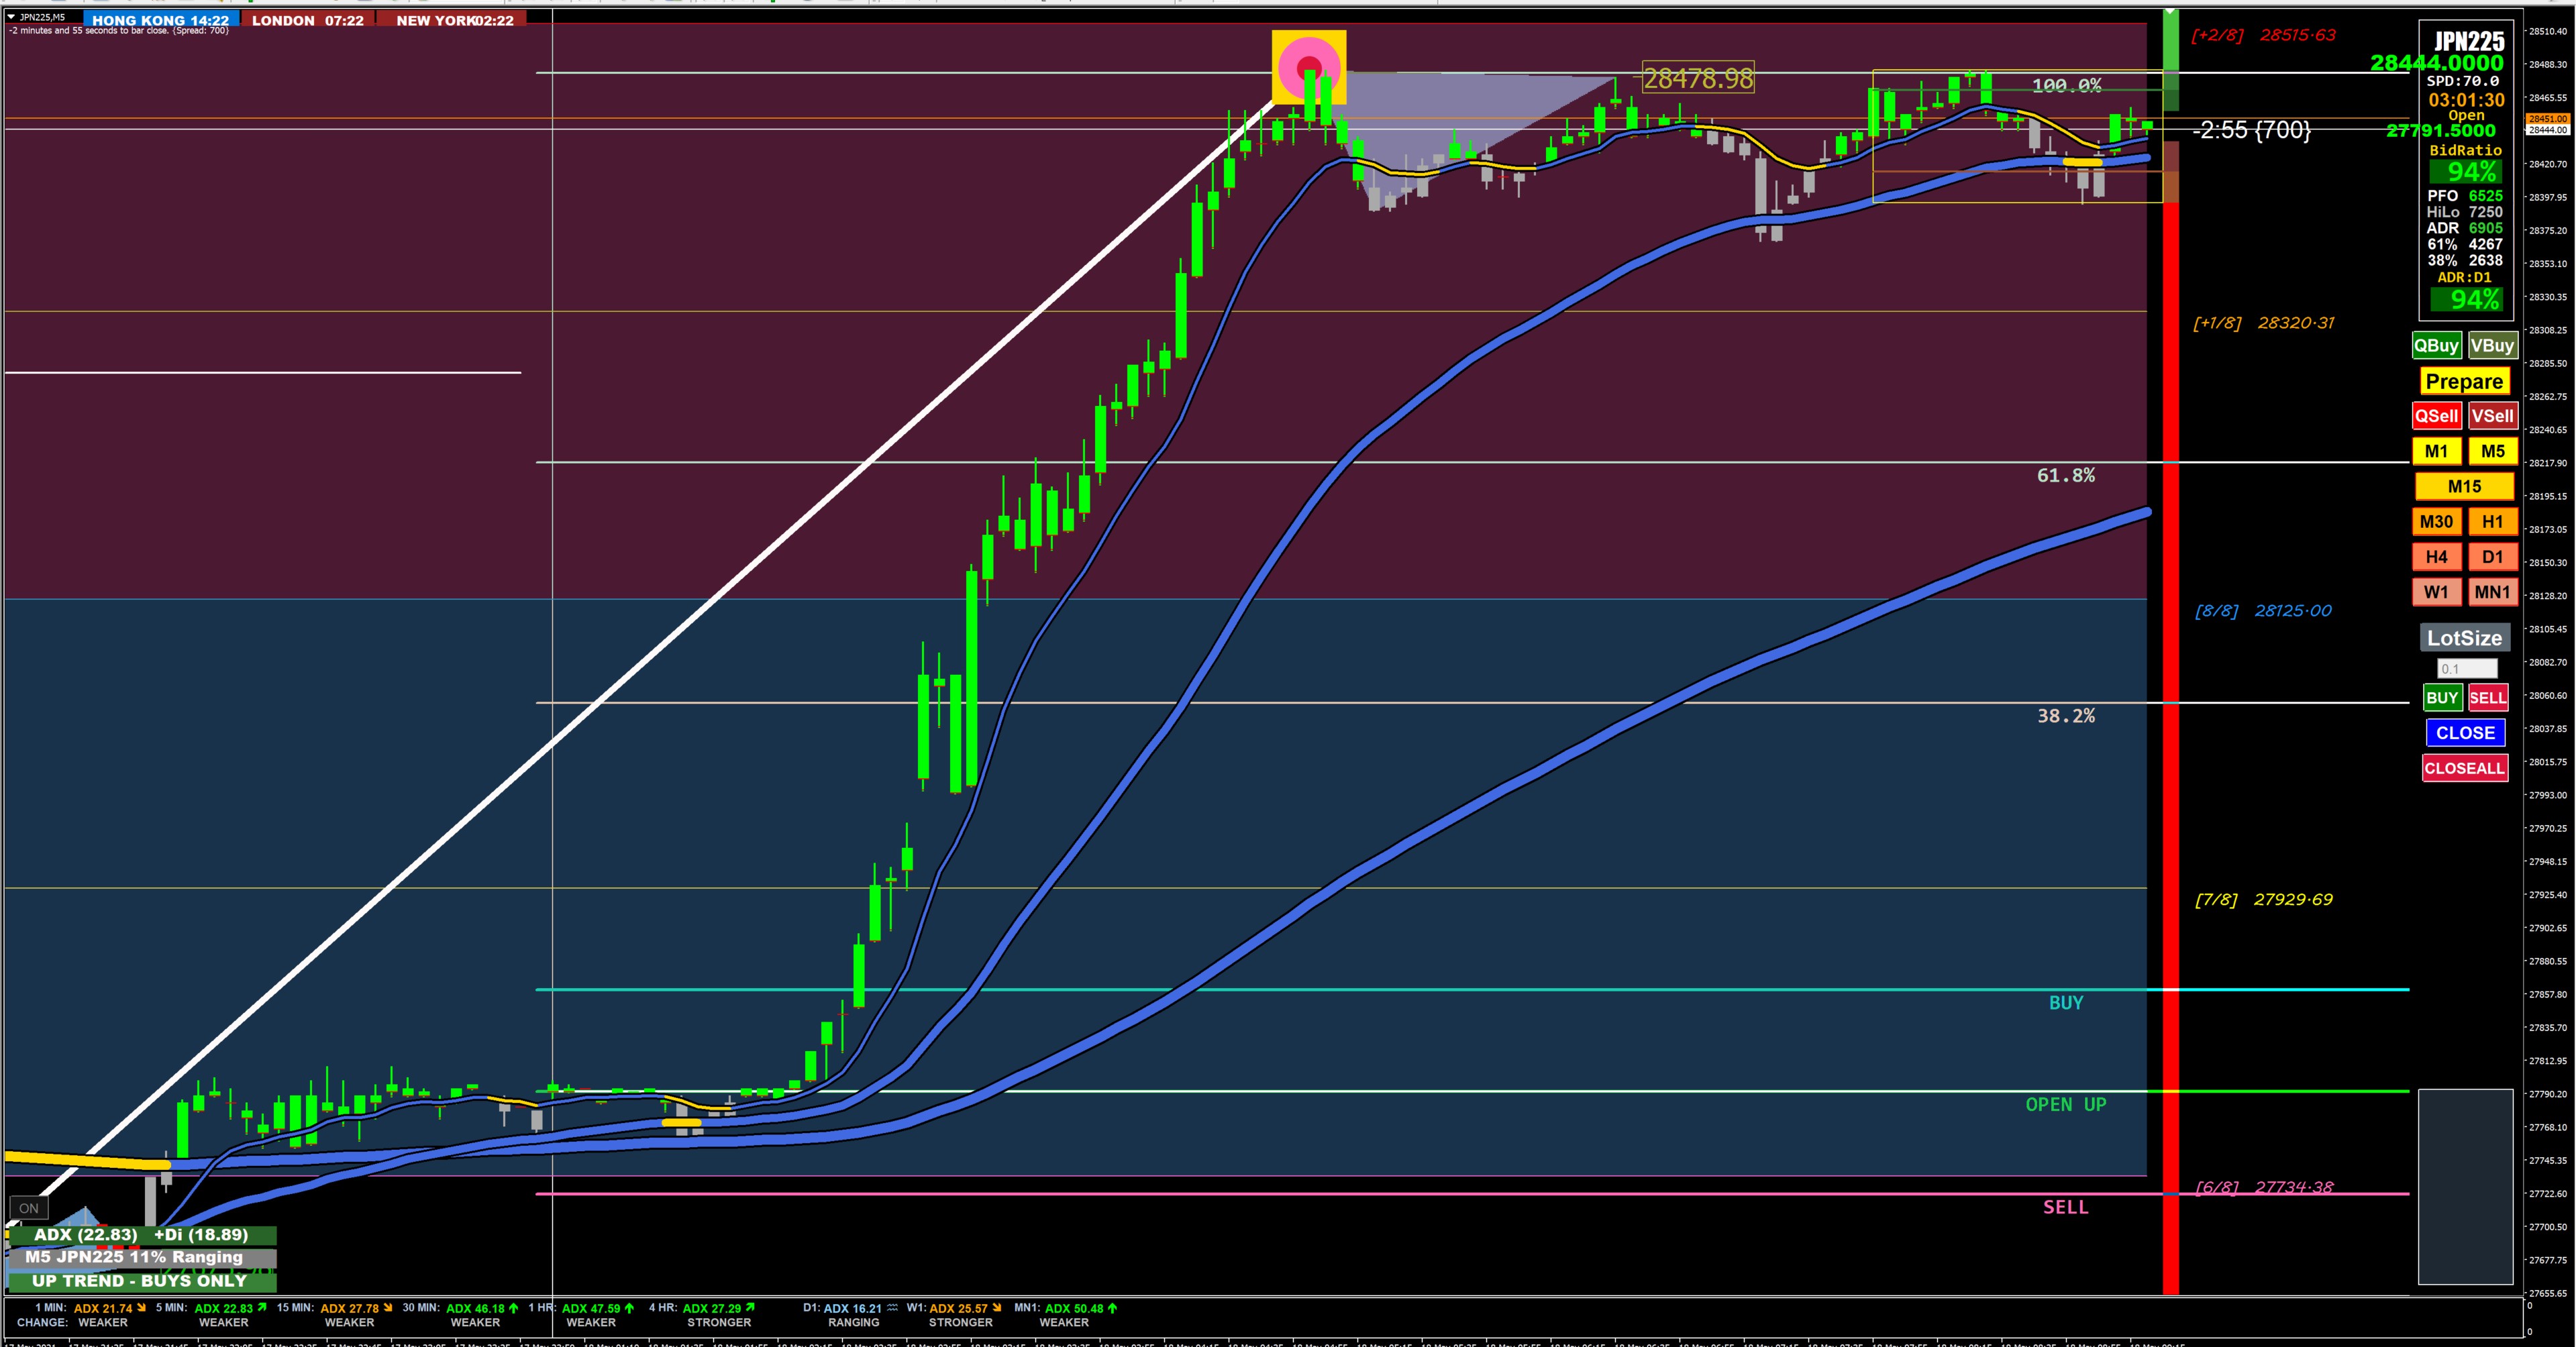Viewport: 2576px width, 1347px height.
Task: Click the yellow Prepare button
Action: 2464,381
